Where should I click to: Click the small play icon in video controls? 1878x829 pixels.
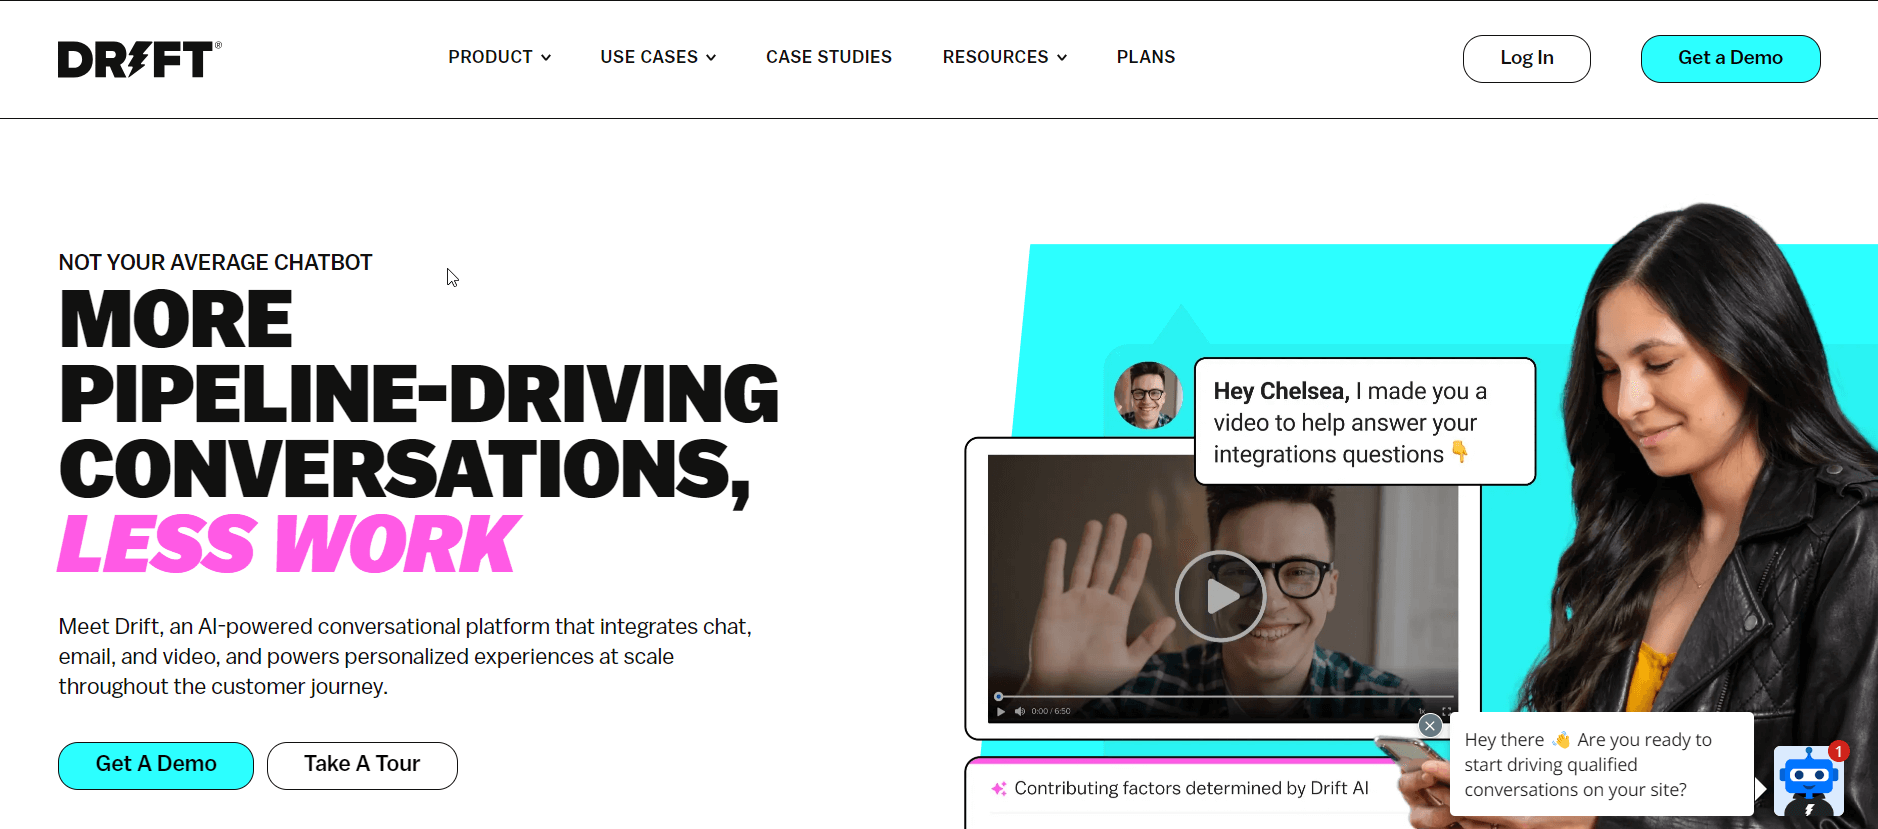coord(1001,711)
